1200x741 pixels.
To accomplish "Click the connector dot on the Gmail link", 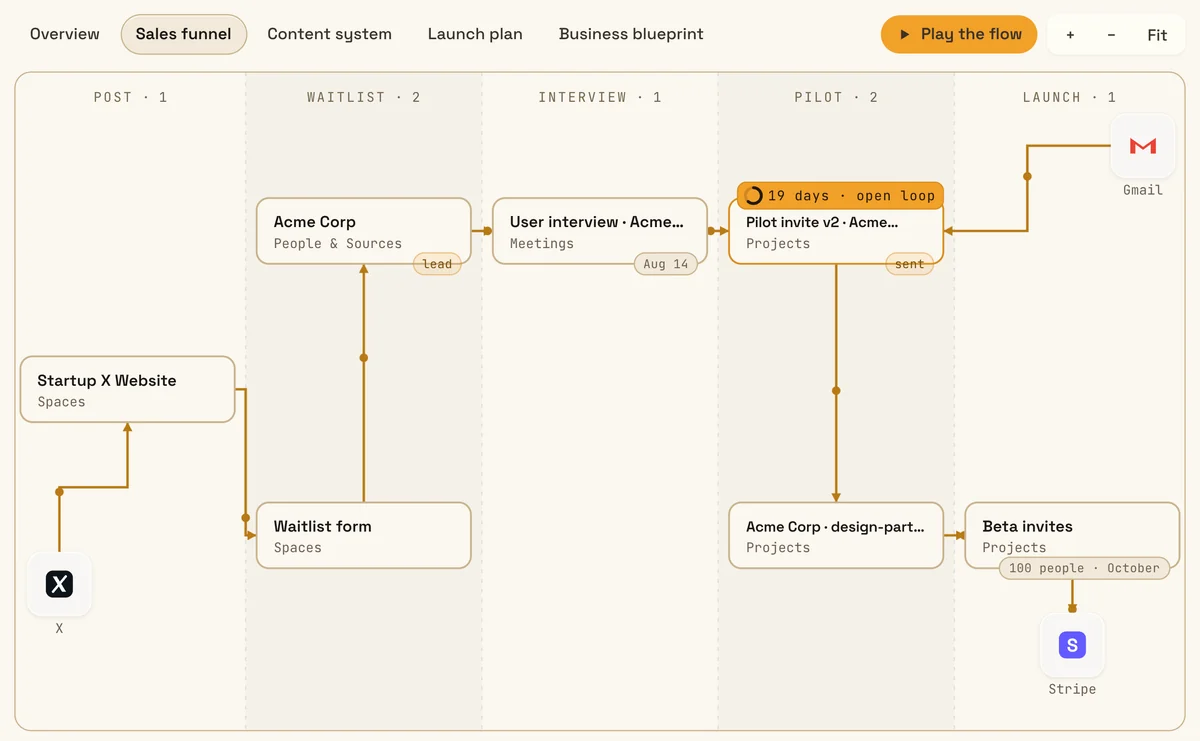I will (1027, 177).
